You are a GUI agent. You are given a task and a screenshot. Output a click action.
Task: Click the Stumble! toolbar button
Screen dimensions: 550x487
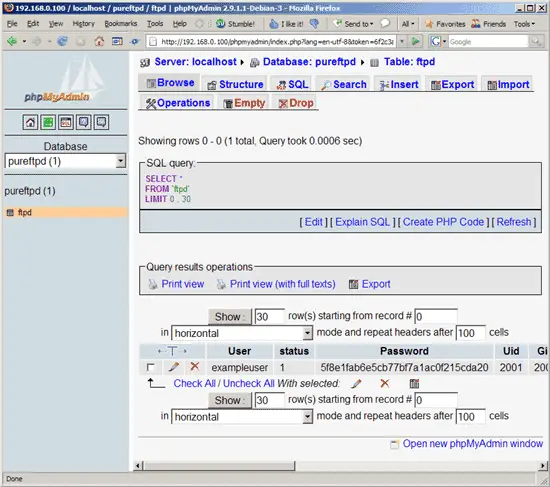click(x=235, y=24)
